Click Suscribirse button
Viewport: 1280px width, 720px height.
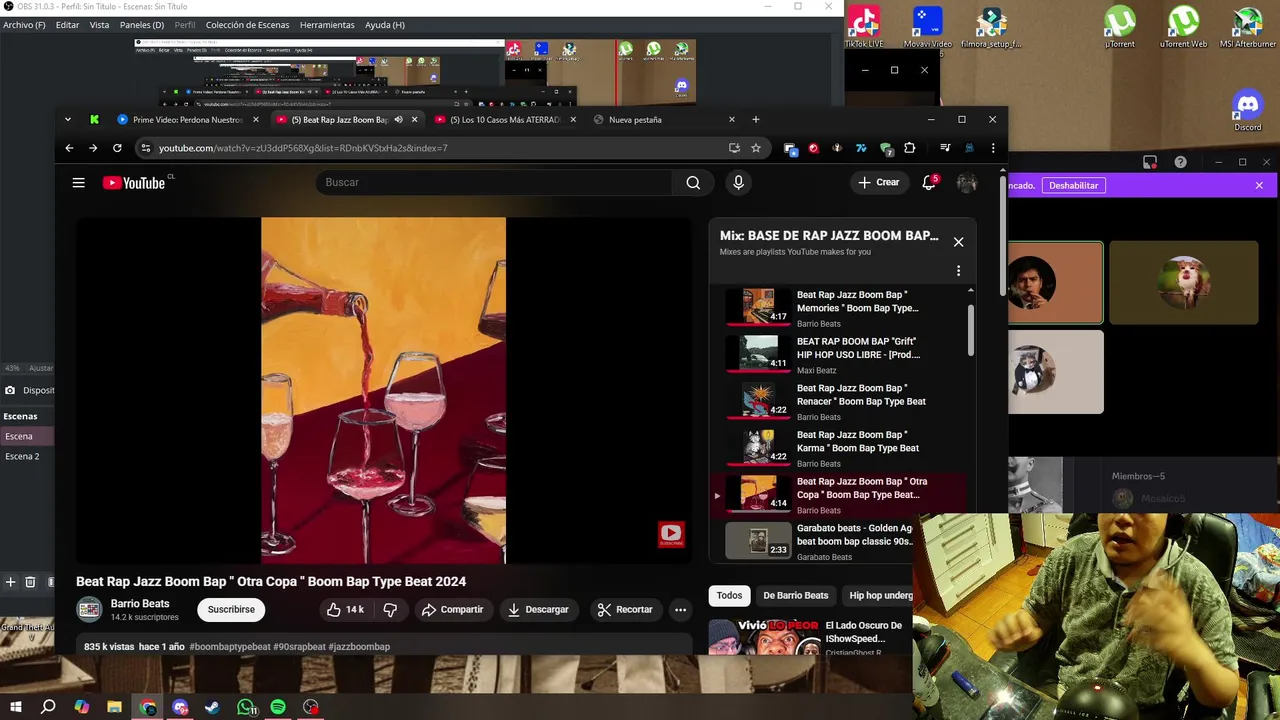coord(231,609)
